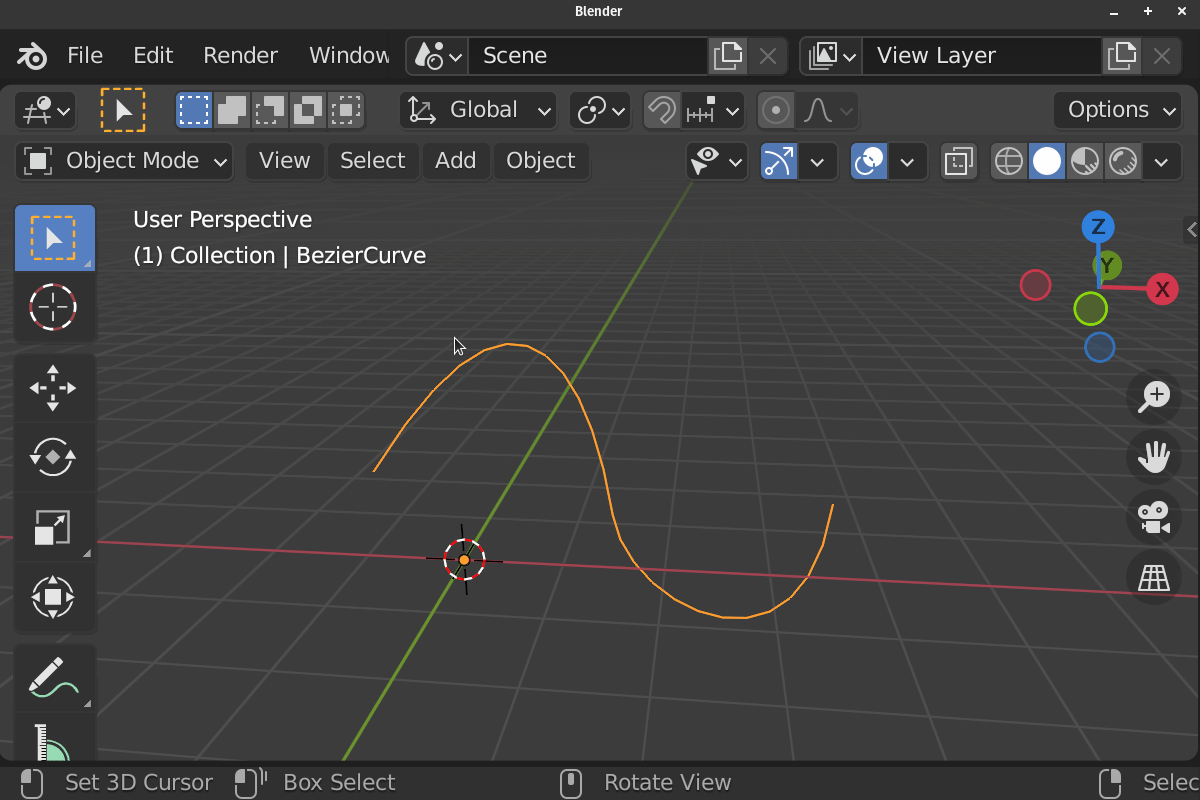Set selection mode to intersect

pos(346,110)
